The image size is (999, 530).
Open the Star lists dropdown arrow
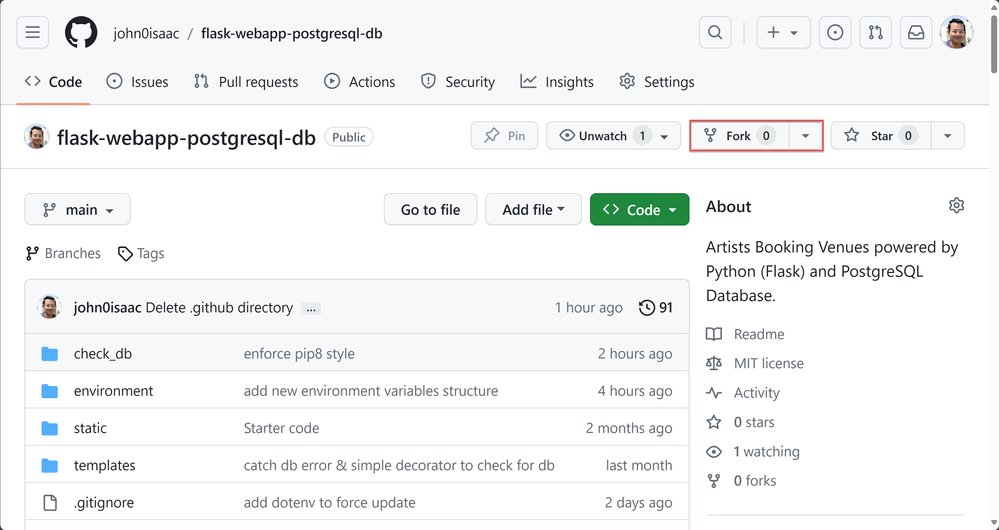click(x=947, y=136)
